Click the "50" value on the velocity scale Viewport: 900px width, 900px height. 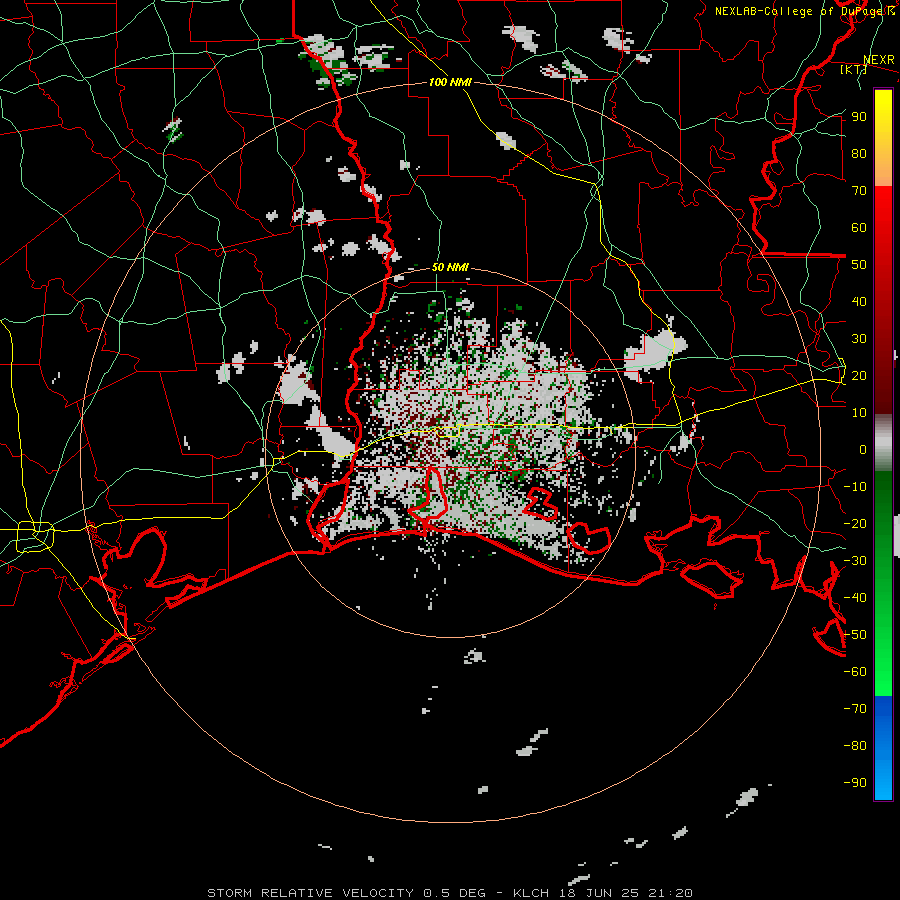[859, 265]
